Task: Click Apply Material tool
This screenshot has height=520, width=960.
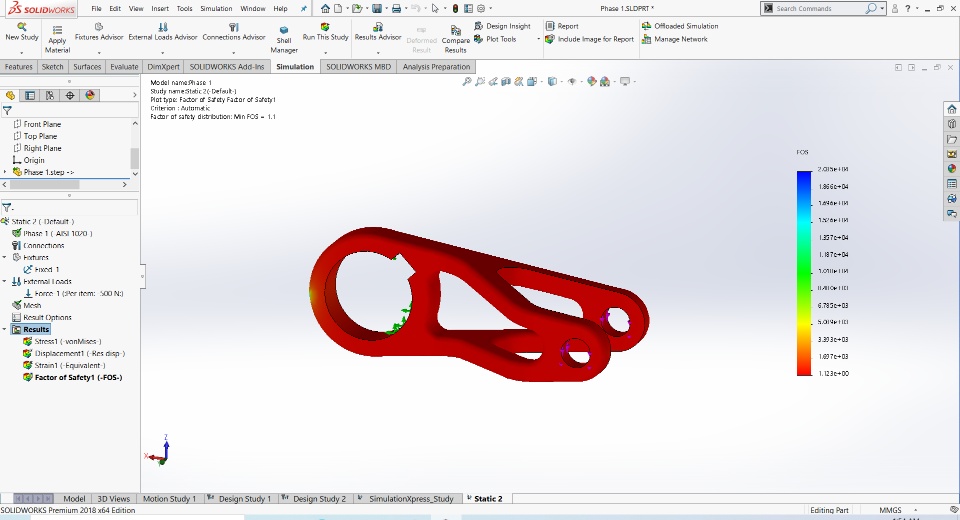Action: [57, 40]
